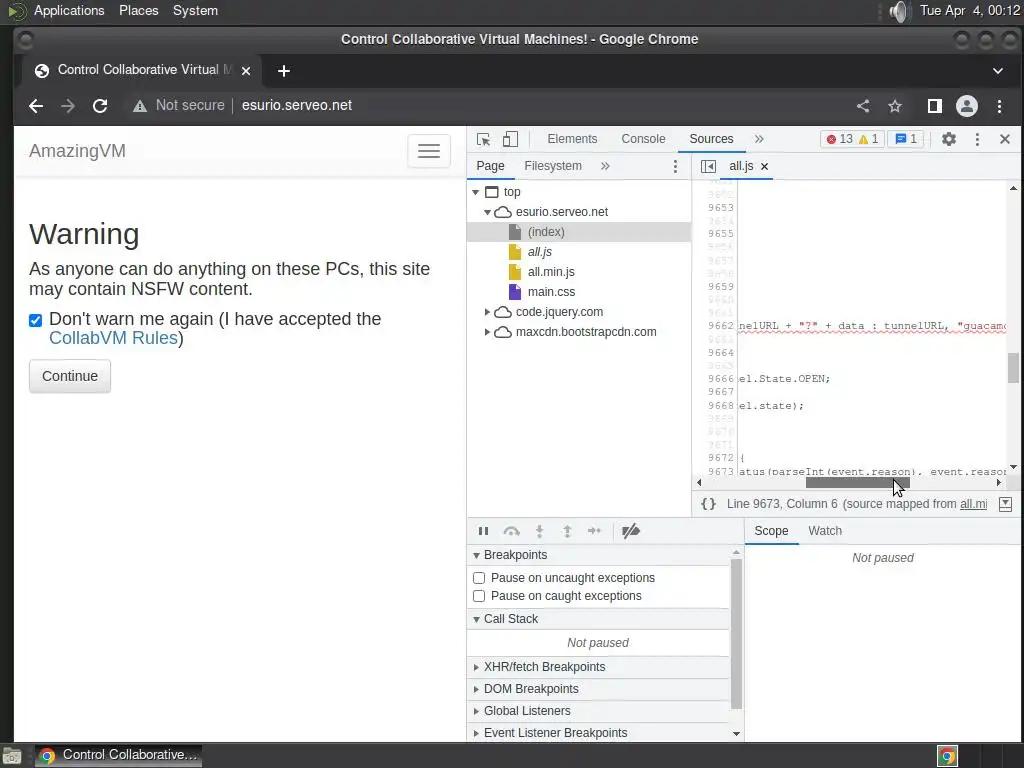Click Step over next function call
This screenshot has height=768, width=1024.
[511, 531]
